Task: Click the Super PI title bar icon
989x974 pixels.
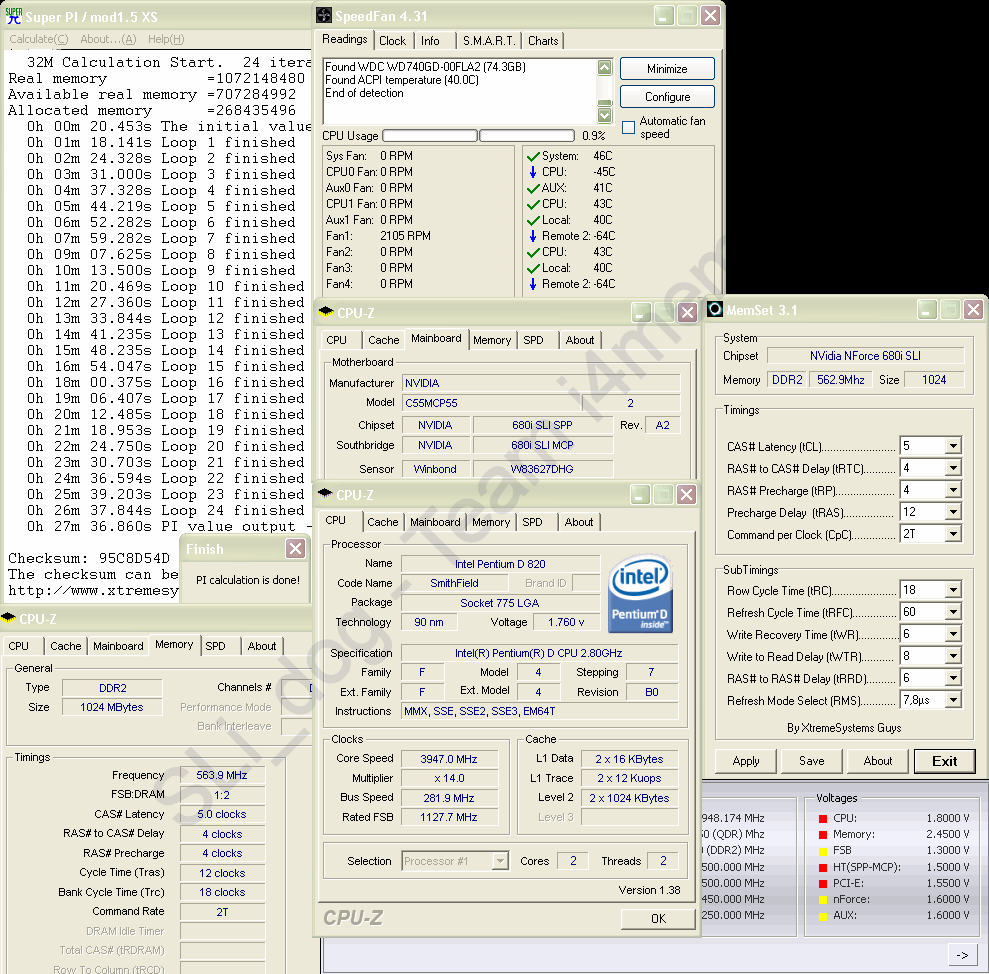Action: (13, 16)
